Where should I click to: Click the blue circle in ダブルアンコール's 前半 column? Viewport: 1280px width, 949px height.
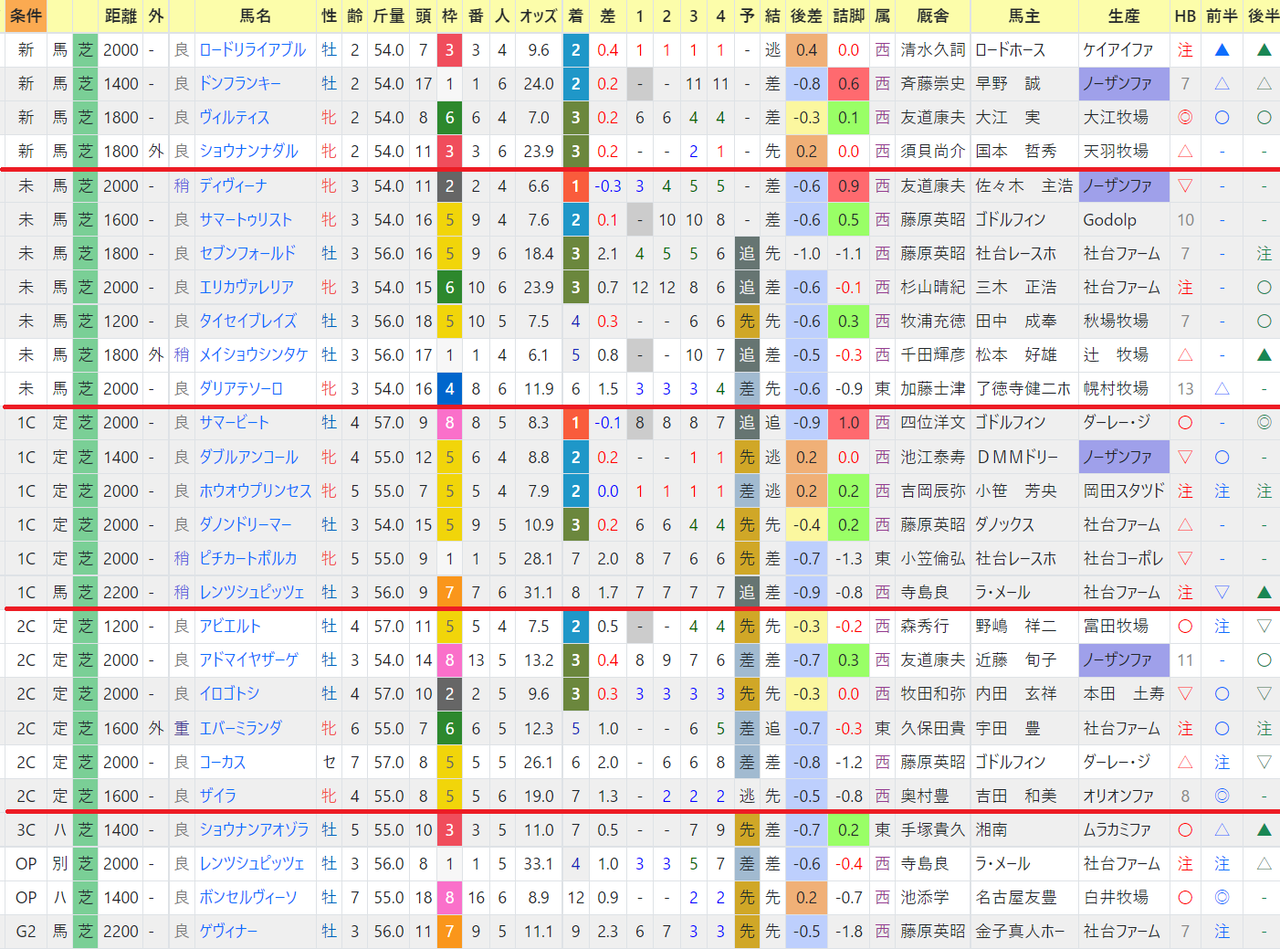(1222, 457)
